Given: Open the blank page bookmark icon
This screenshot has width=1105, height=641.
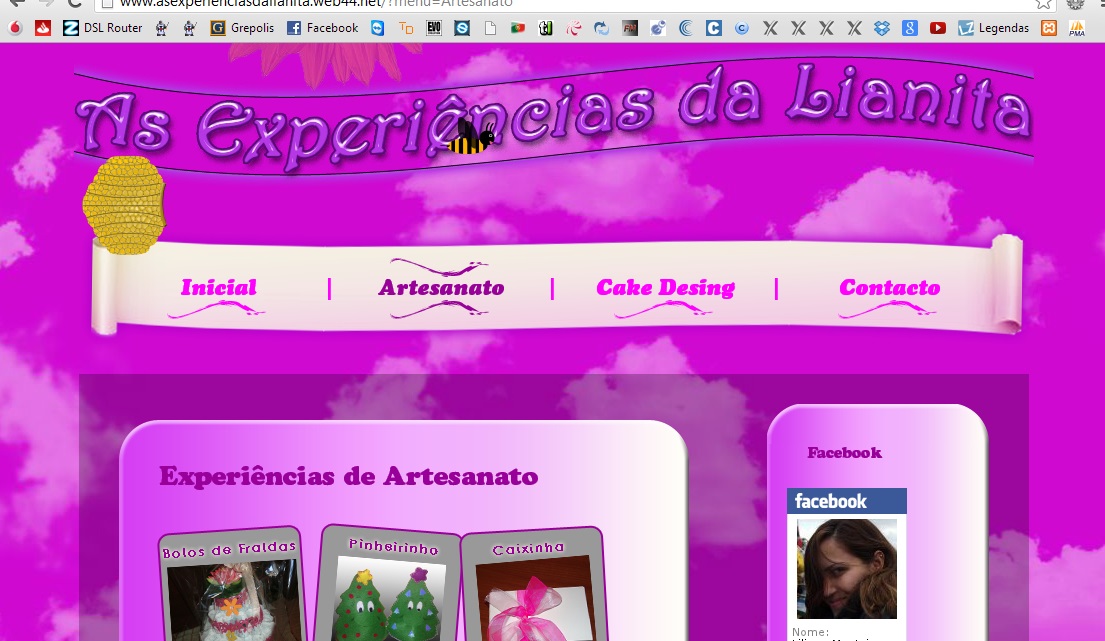Looking at the screenshot, I should click(x=490, y=28).
